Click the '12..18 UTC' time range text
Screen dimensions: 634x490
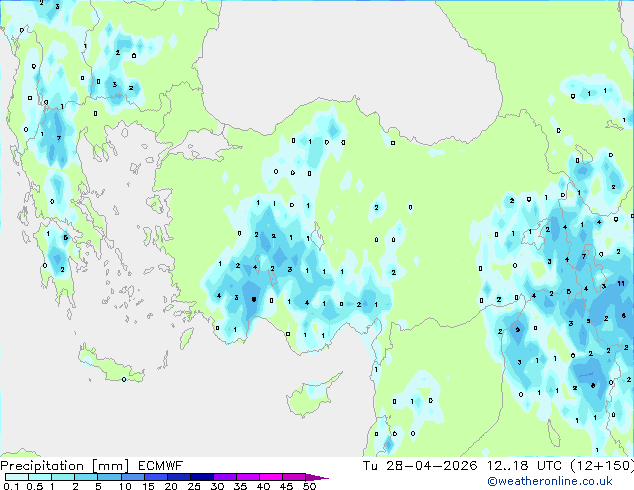[x=524, y=466]
